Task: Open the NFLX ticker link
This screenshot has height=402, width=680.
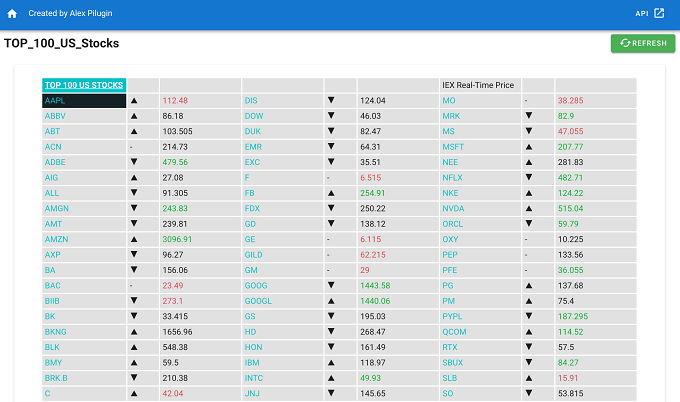Action: (452, 178)
